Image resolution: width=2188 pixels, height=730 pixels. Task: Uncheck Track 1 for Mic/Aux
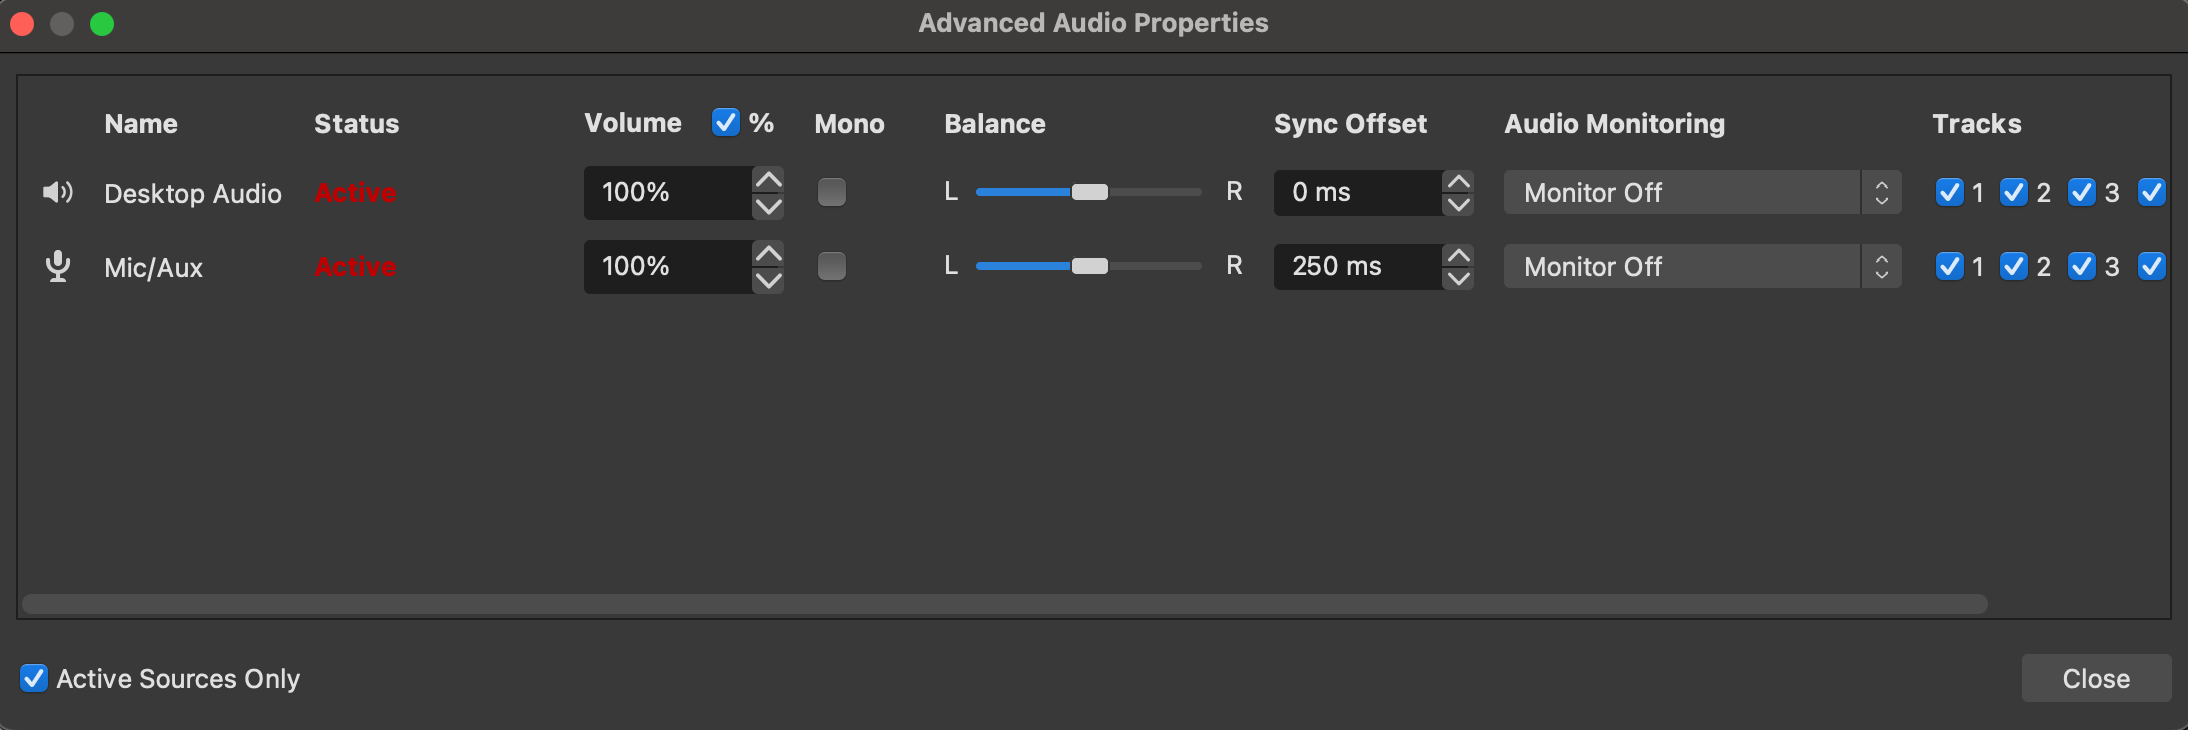point(1950,266)
